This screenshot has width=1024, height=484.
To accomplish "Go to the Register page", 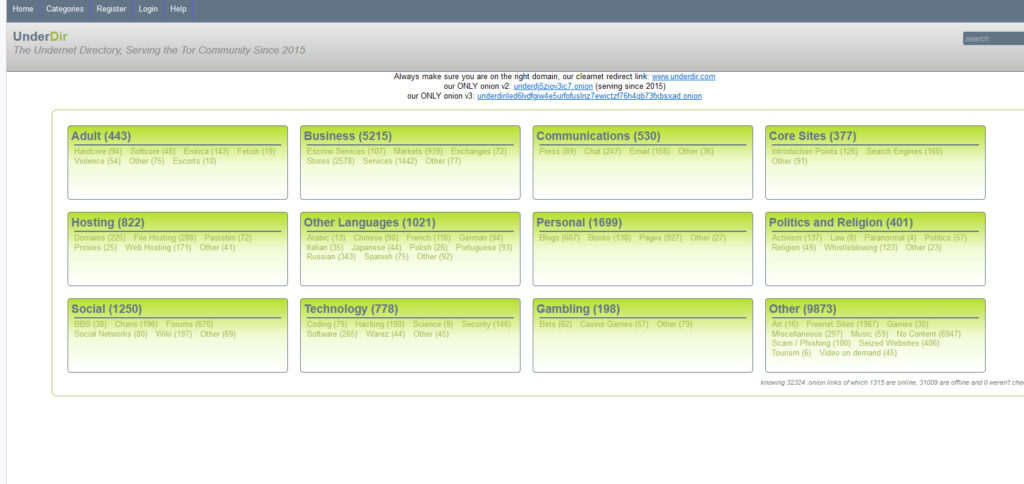I will [111, 9].
